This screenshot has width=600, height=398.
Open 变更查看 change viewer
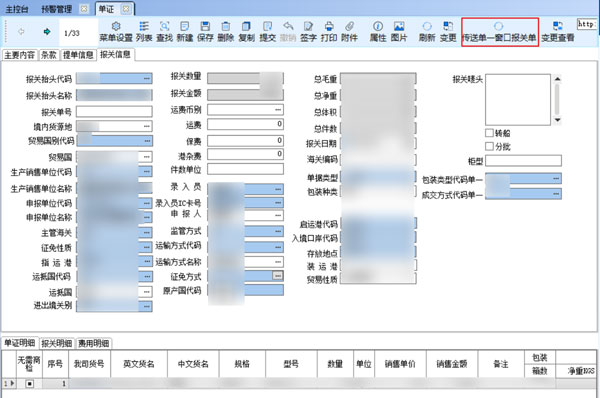[x=558, y=31]
